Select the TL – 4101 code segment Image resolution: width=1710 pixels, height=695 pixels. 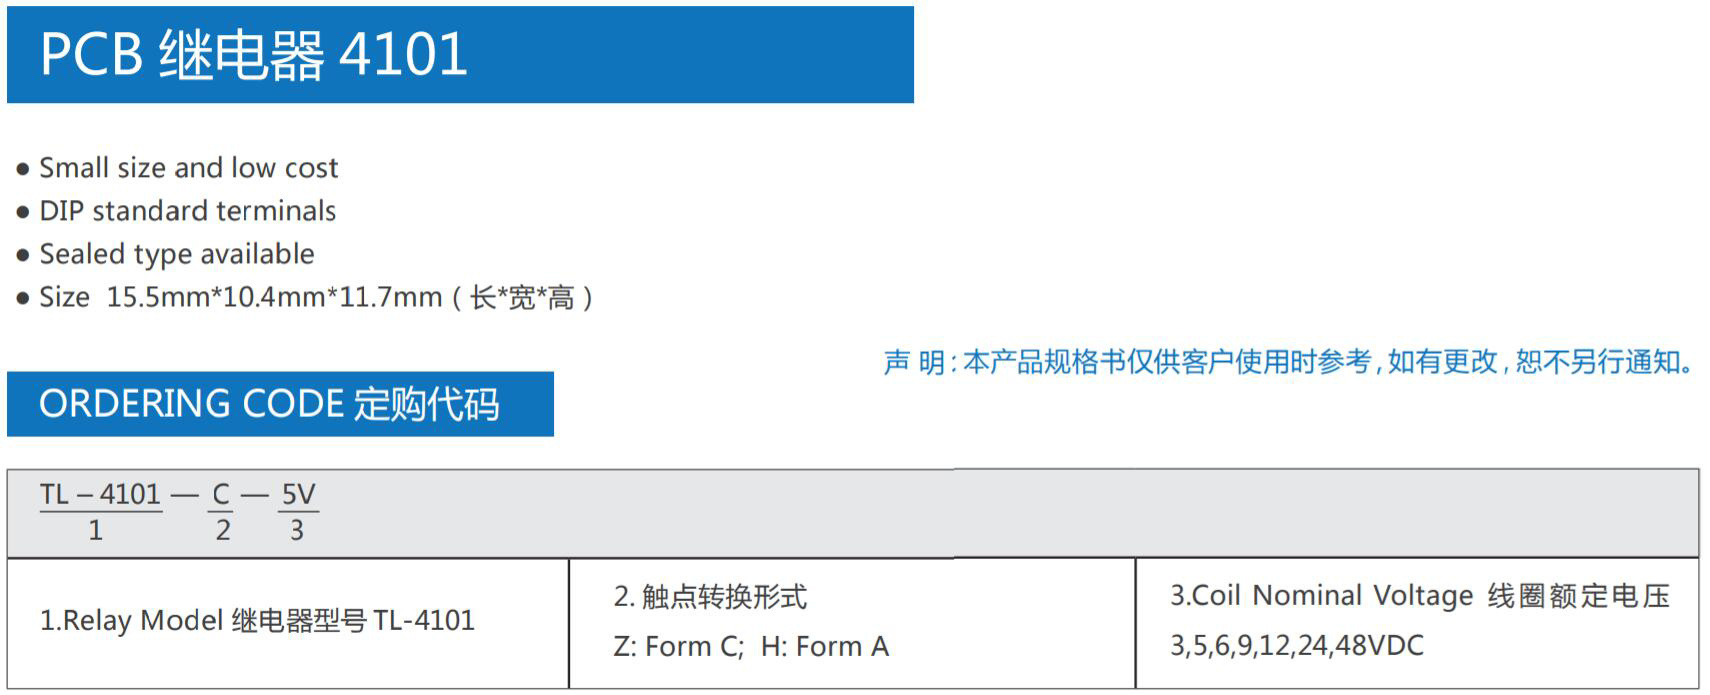101,494
